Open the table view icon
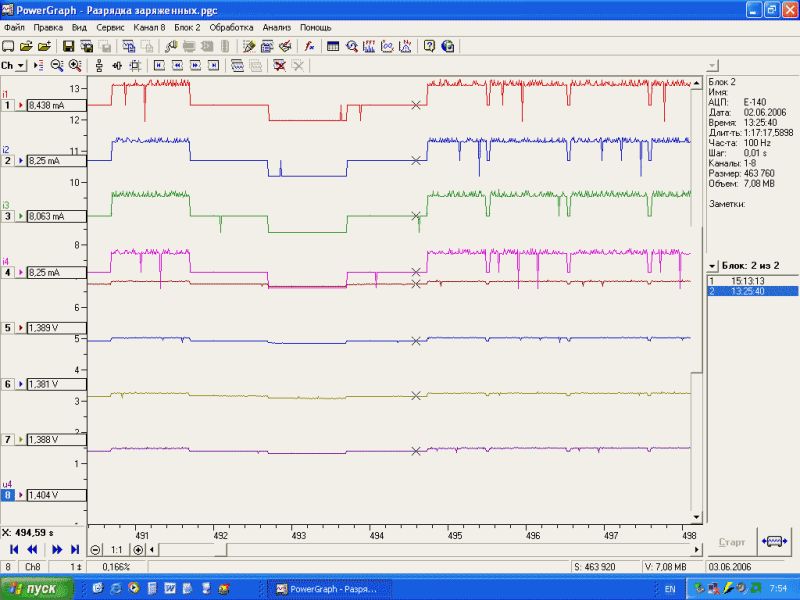This screenshot has width=800, height=600. click(333, 46)
